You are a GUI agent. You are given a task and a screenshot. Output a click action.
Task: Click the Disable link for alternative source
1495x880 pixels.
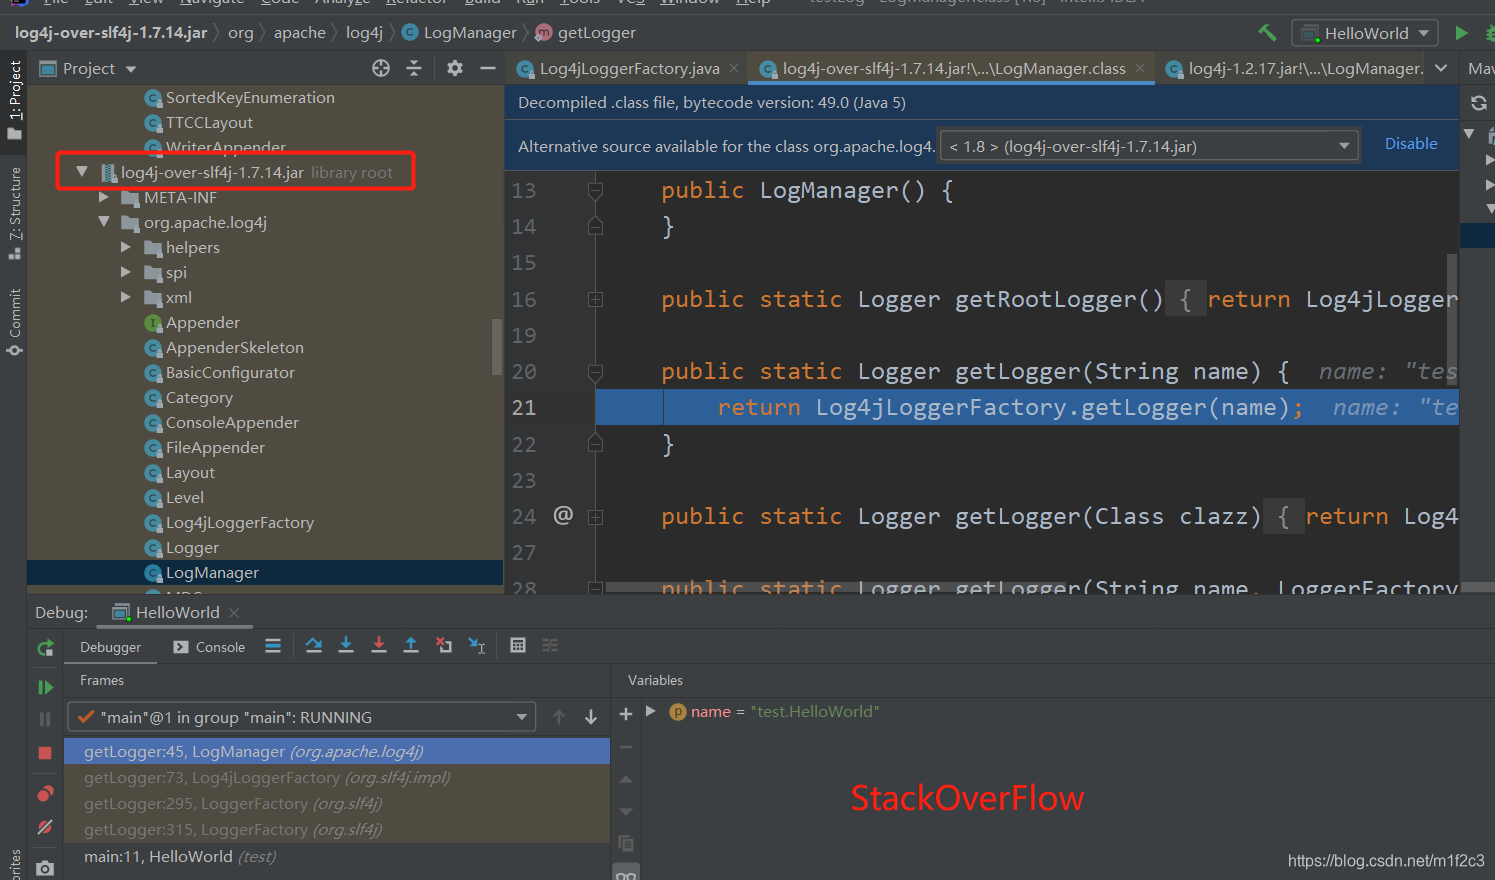point(1411,144)
